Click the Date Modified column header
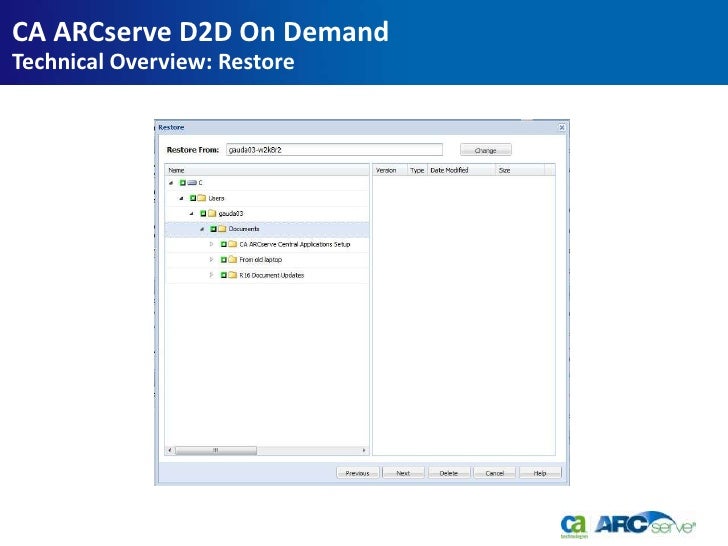 point(462,170)
